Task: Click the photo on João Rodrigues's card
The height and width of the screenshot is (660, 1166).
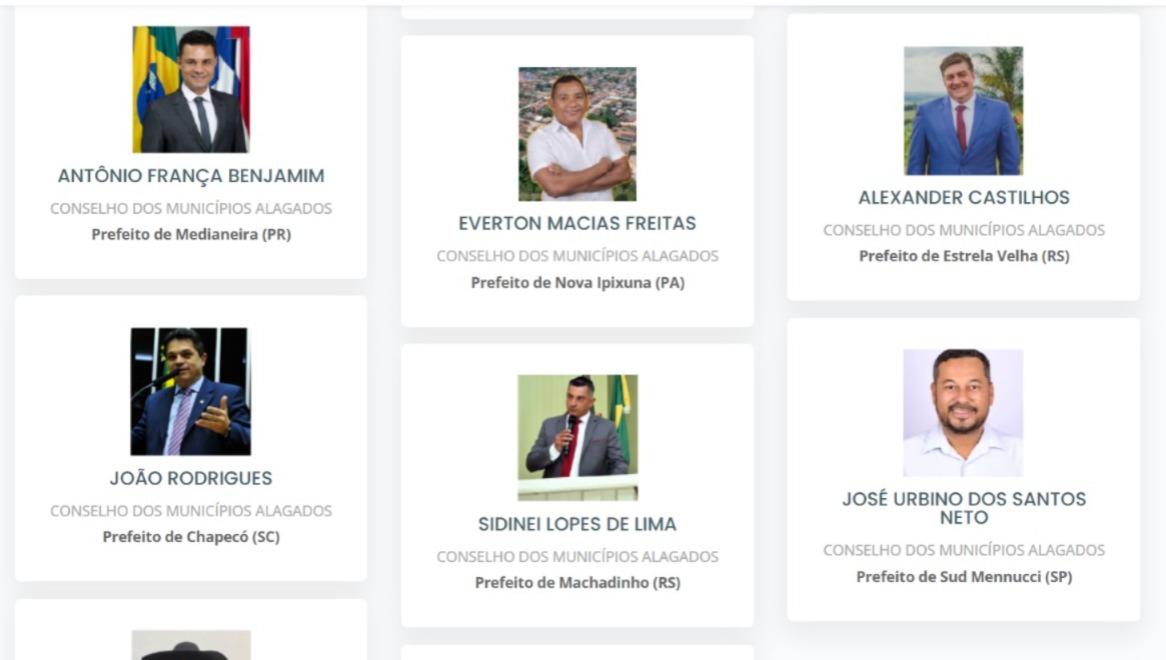Action: coord(190,391)
